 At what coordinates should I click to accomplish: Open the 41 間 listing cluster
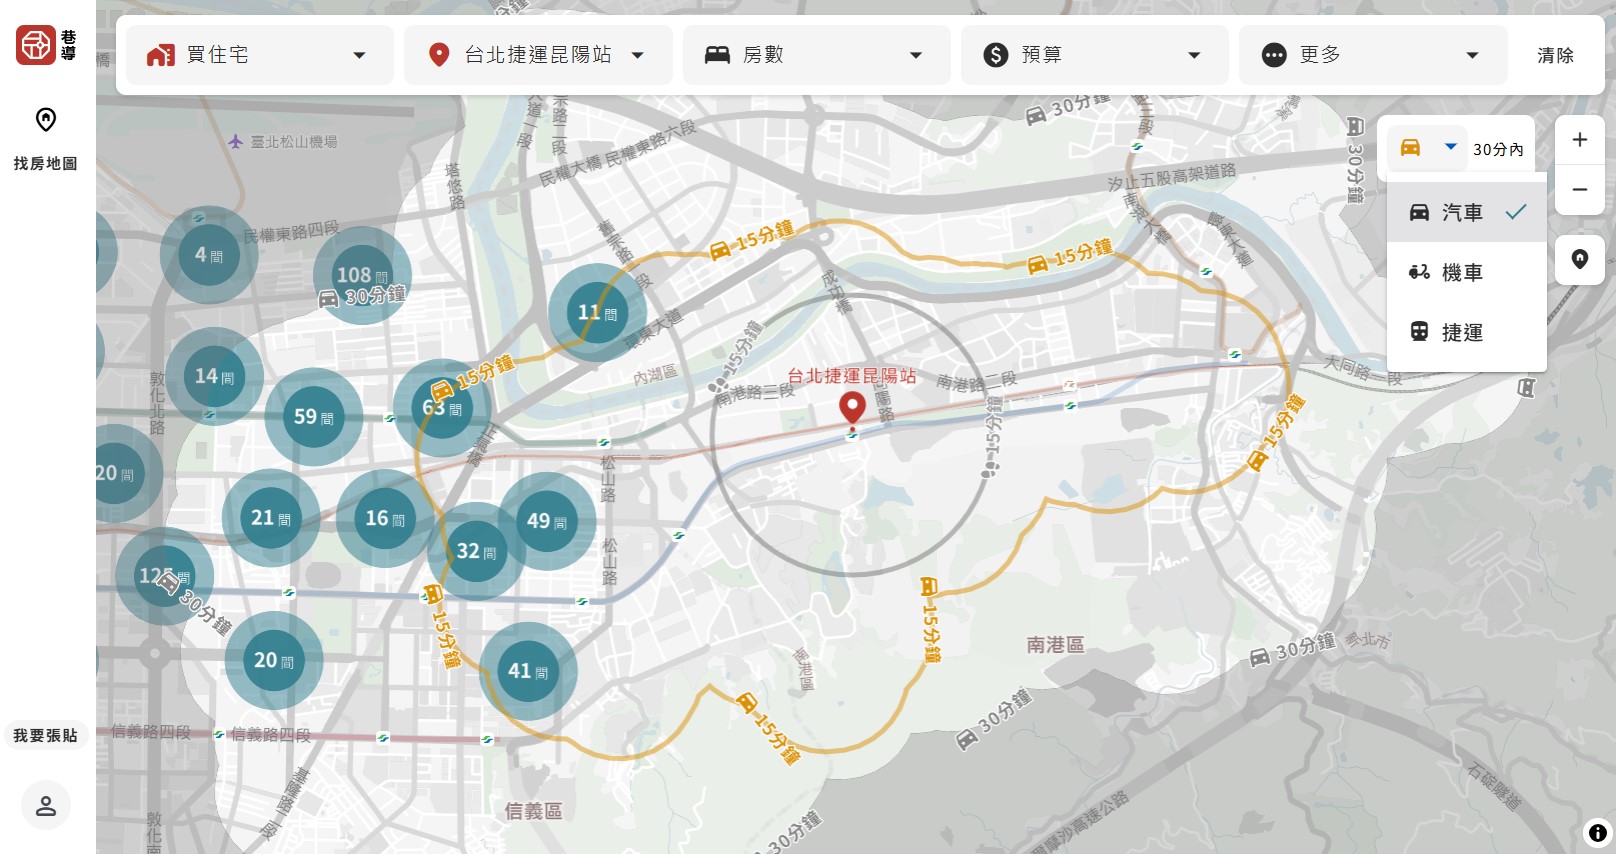[x=528, y=671]
